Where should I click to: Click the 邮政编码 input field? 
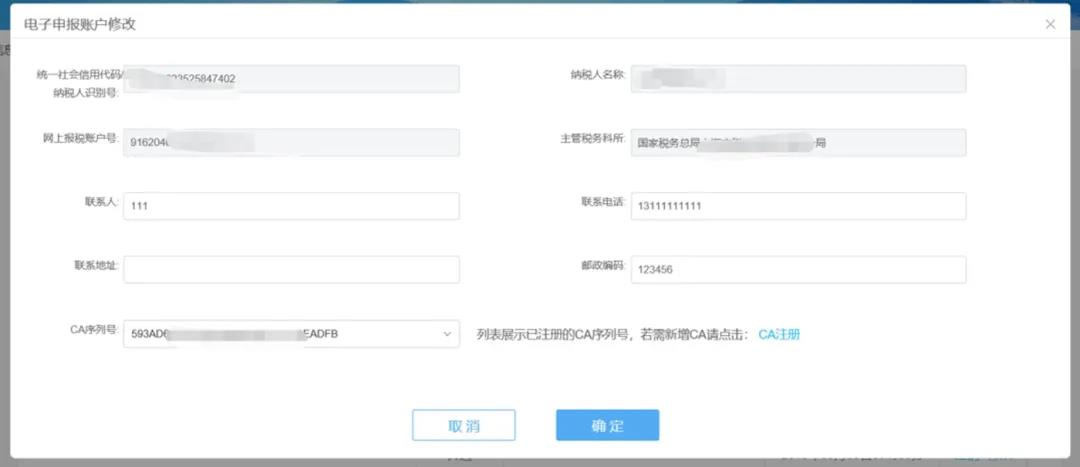[x=798, y=269]
